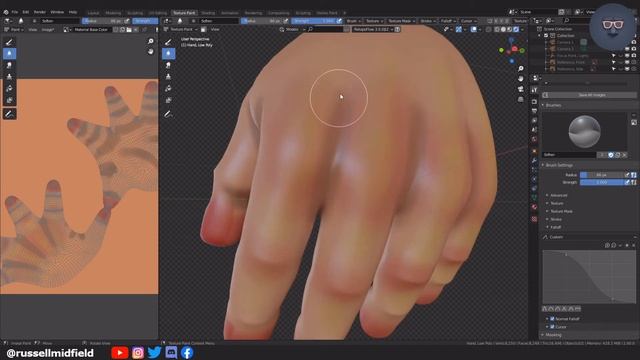Screen dimensions: 640x360
Task: Open the Cursor popover in viewport header
Action: (468, 21)
